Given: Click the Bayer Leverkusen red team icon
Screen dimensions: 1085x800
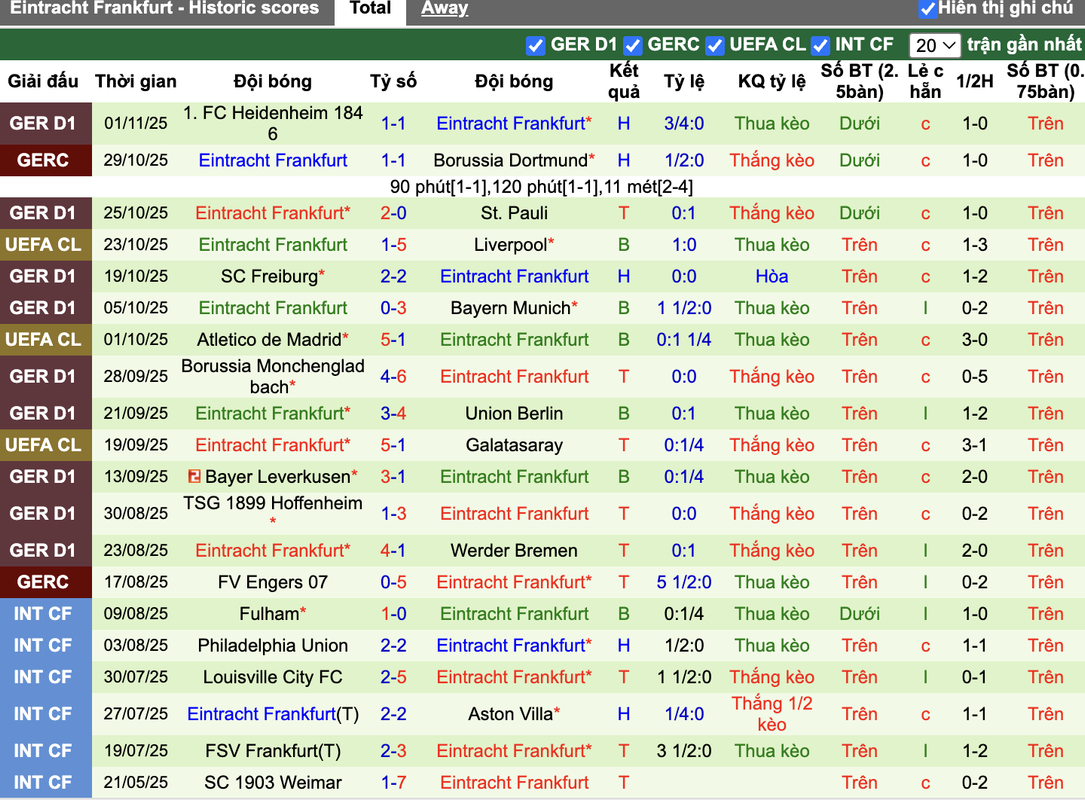Looking at the screenshot, I should [194, 476].
